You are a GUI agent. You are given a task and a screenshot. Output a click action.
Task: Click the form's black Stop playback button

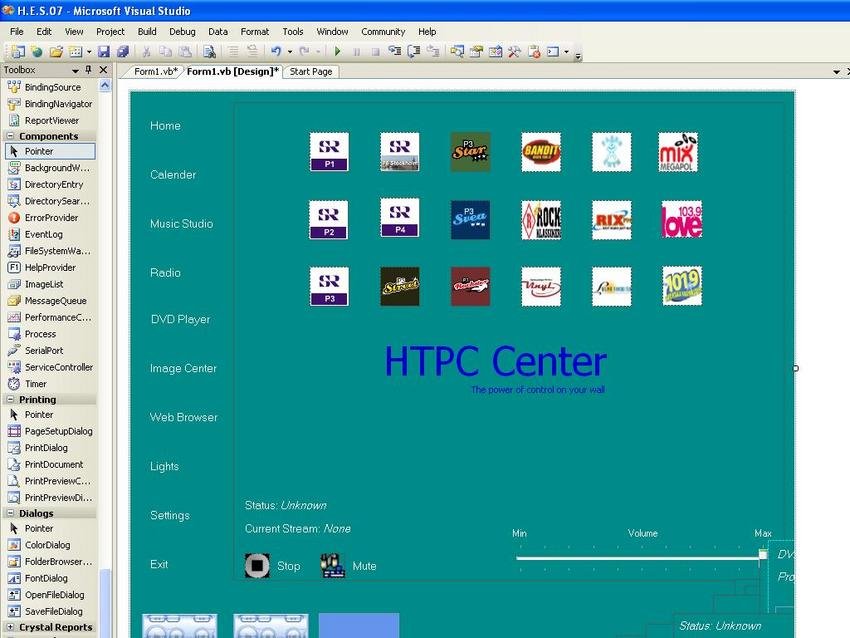coord(257,565)
